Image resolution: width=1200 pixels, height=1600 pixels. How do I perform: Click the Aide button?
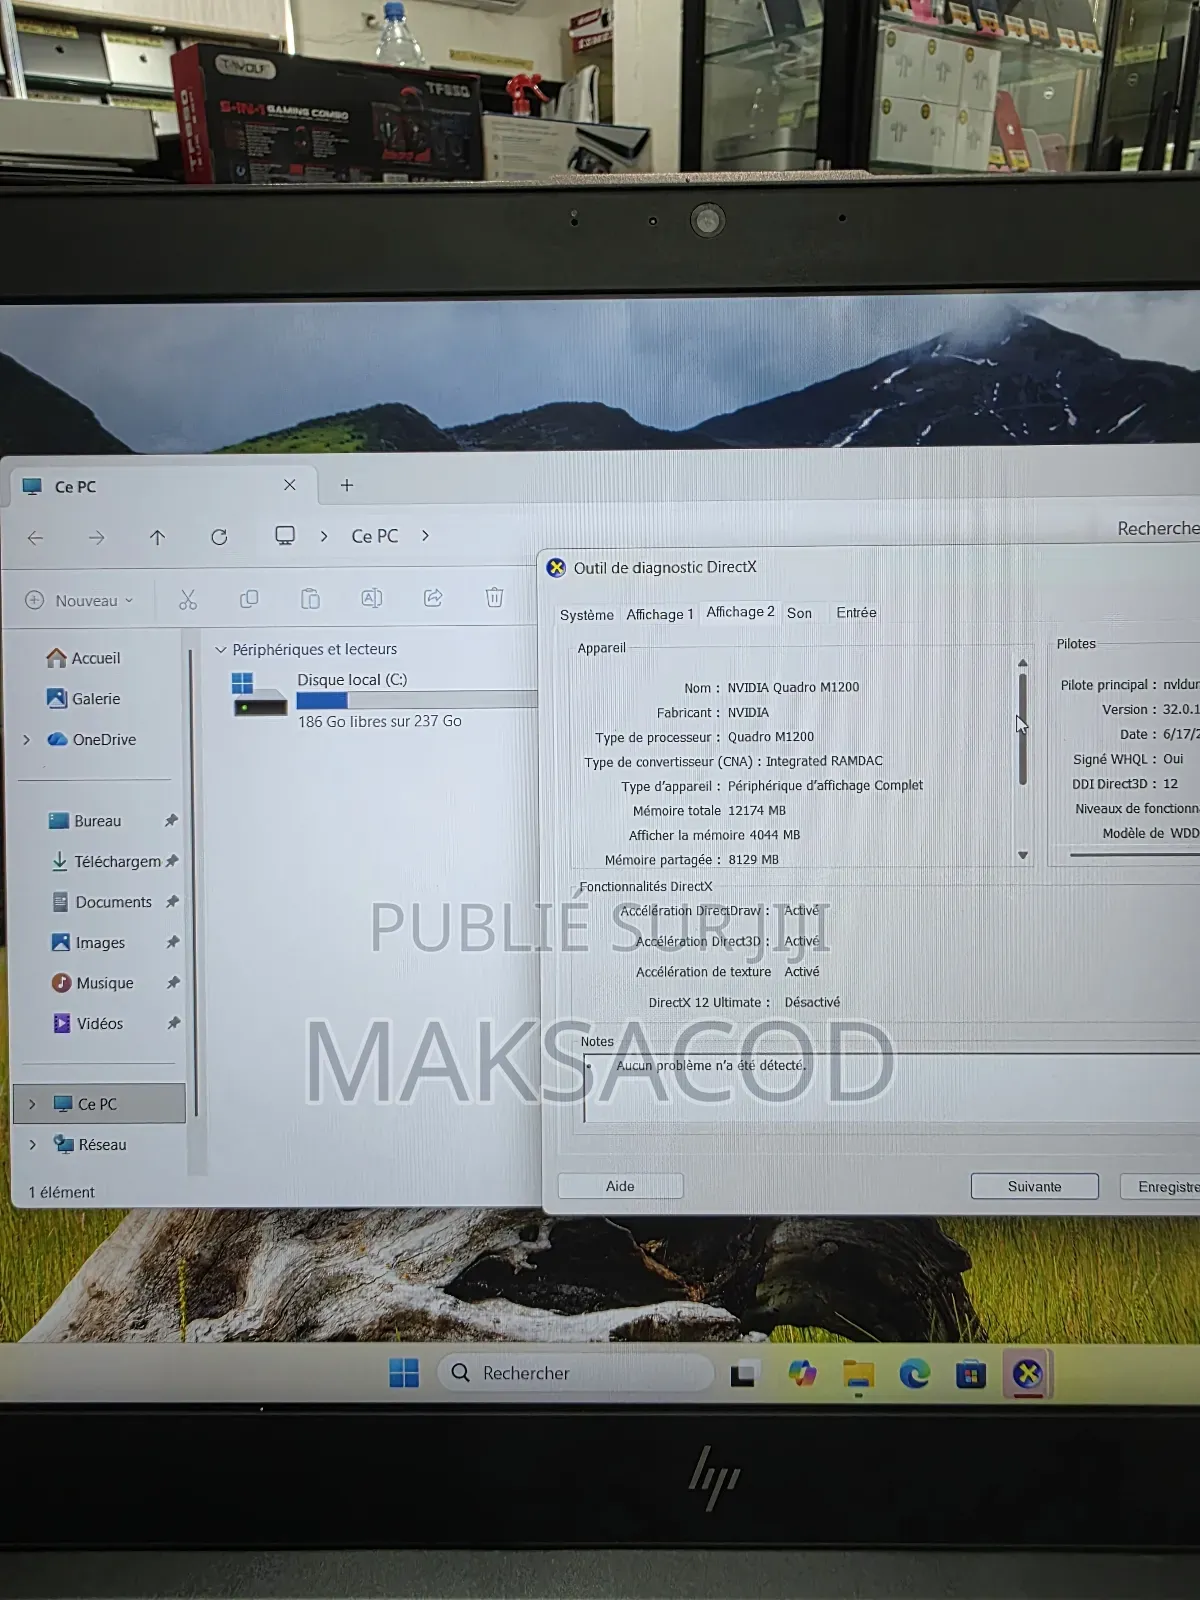[x=620, y=1186]
